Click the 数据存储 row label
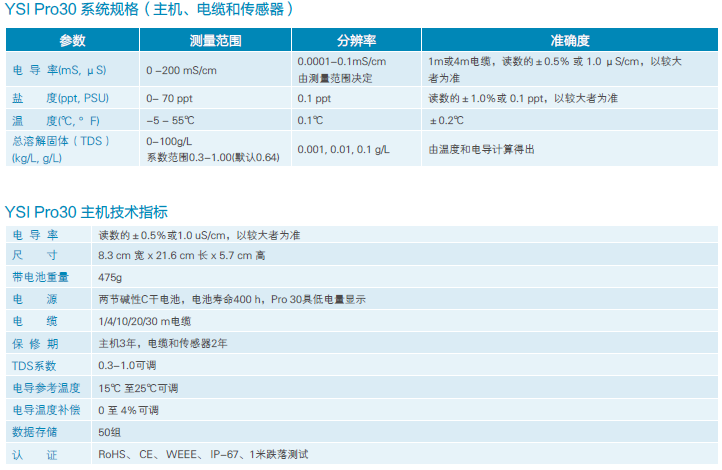This screenshot has width=722, height=470. (35, 431)
